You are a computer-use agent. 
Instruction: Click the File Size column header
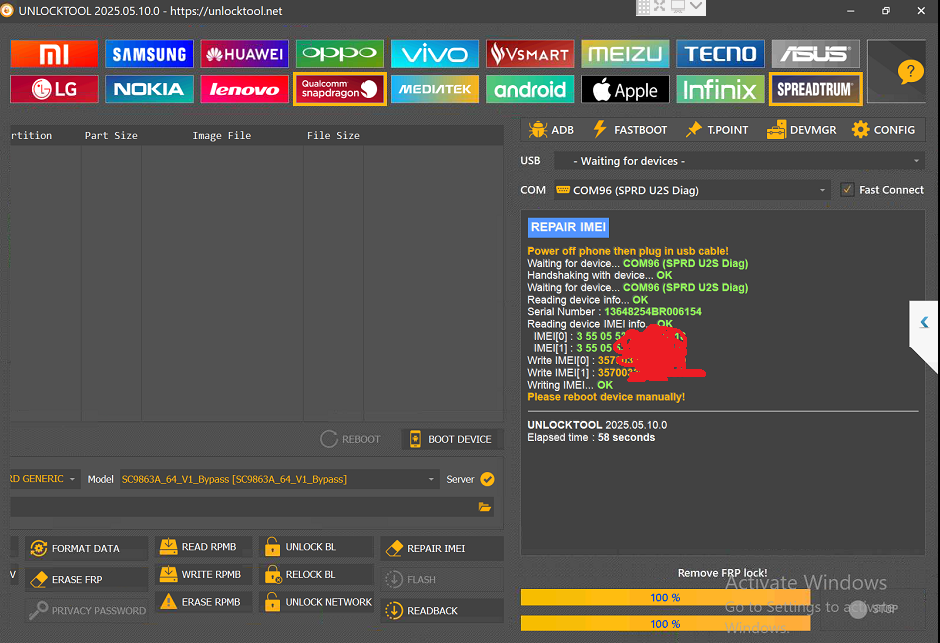(x=333, y=135)
